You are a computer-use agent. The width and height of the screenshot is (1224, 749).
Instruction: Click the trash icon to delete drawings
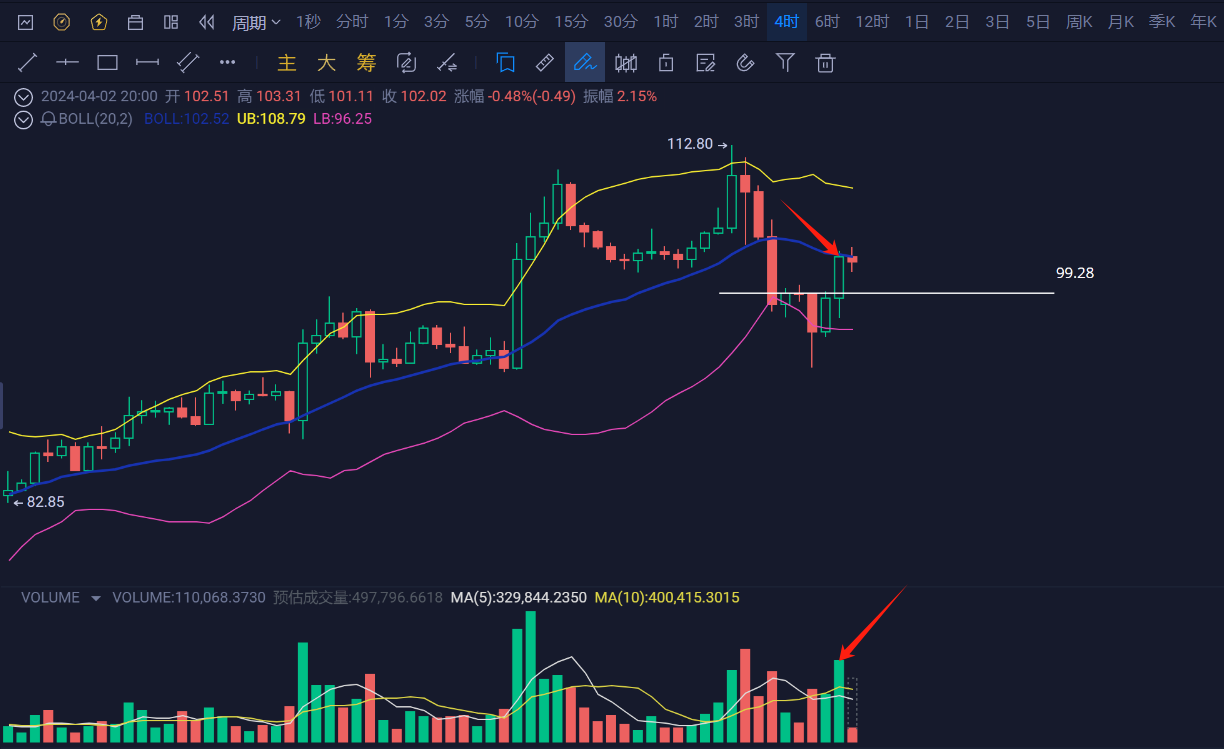pos(825,63)
